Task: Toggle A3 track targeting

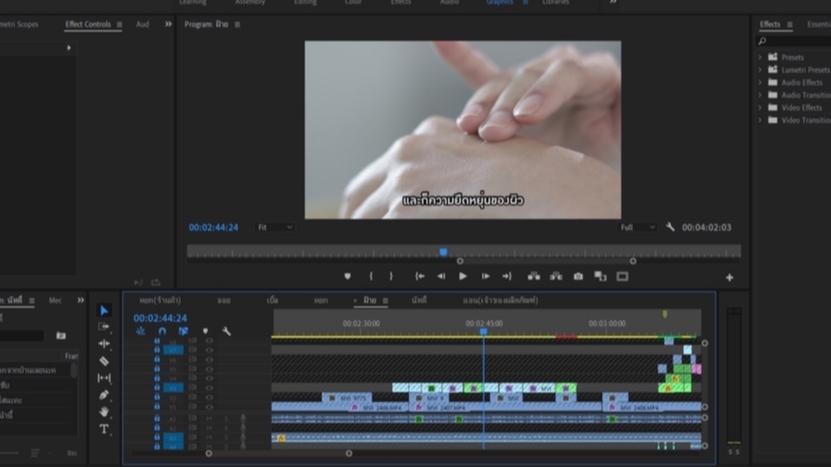Action: 173,438
